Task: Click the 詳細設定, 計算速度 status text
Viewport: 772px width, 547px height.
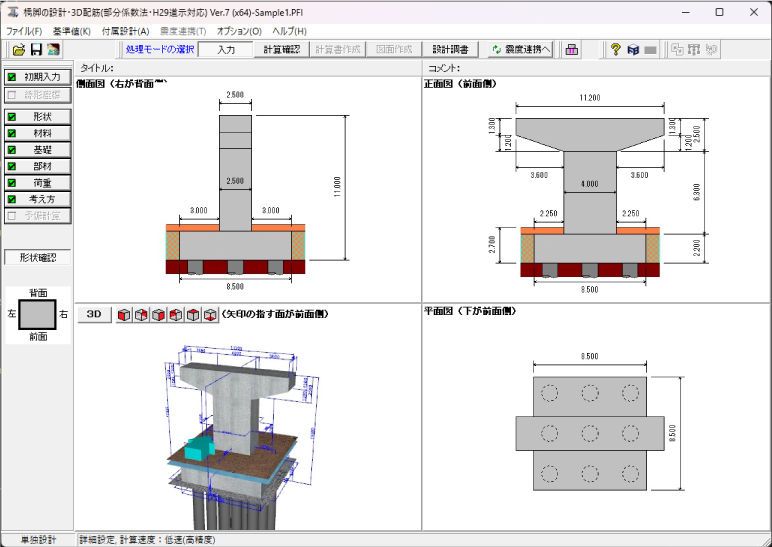Action: coord(148,540)
